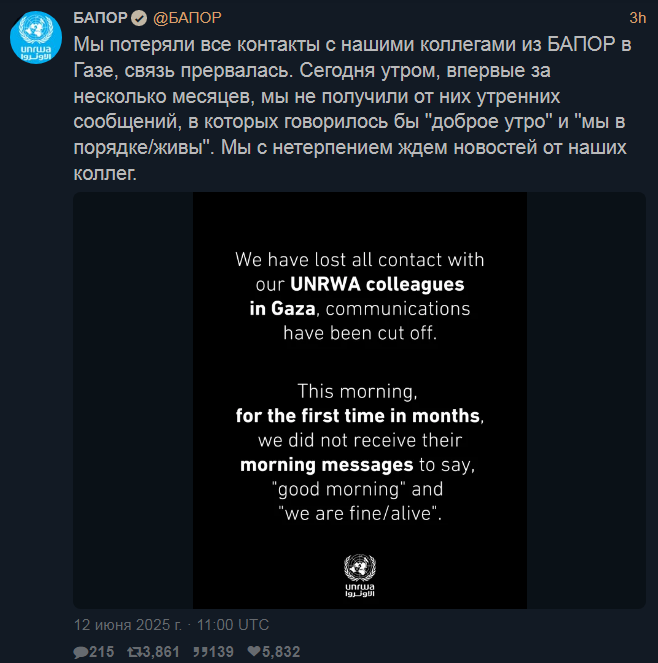Click the reply speech bubble icon
Viewport: 658px width, 663px height.
coord(80,652)
